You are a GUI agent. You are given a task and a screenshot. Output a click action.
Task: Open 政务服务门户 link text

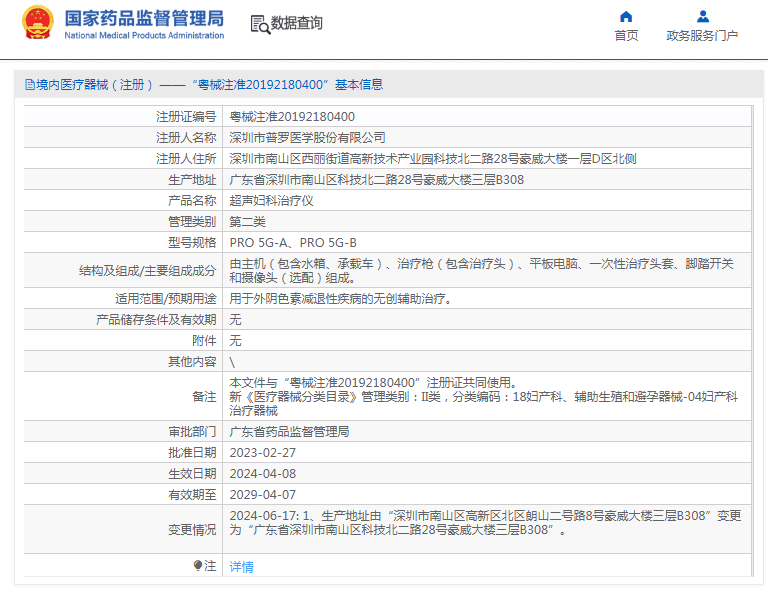click(702, 36)
